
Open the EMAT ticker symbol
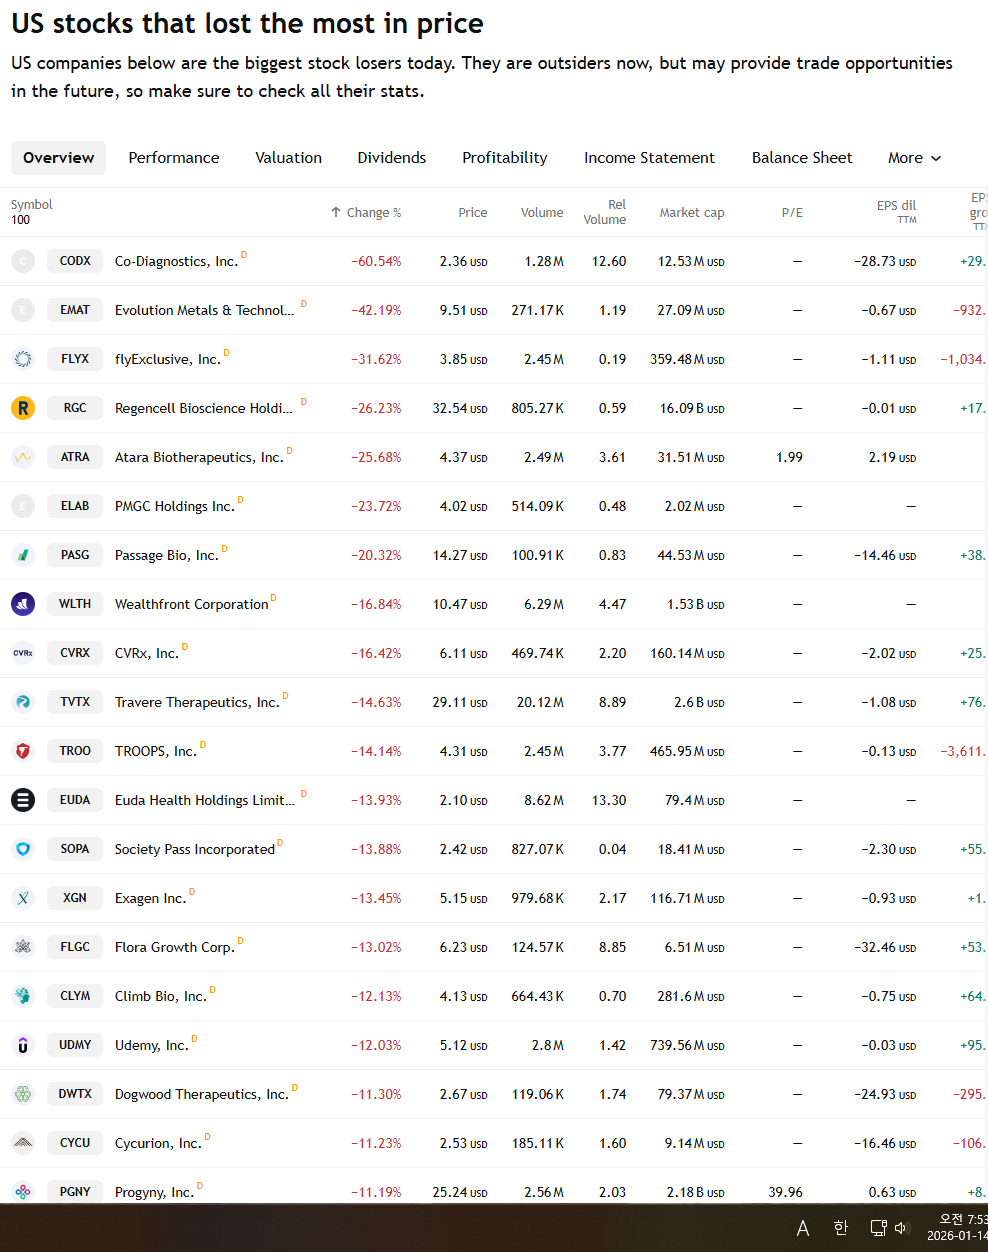point(75,310)
